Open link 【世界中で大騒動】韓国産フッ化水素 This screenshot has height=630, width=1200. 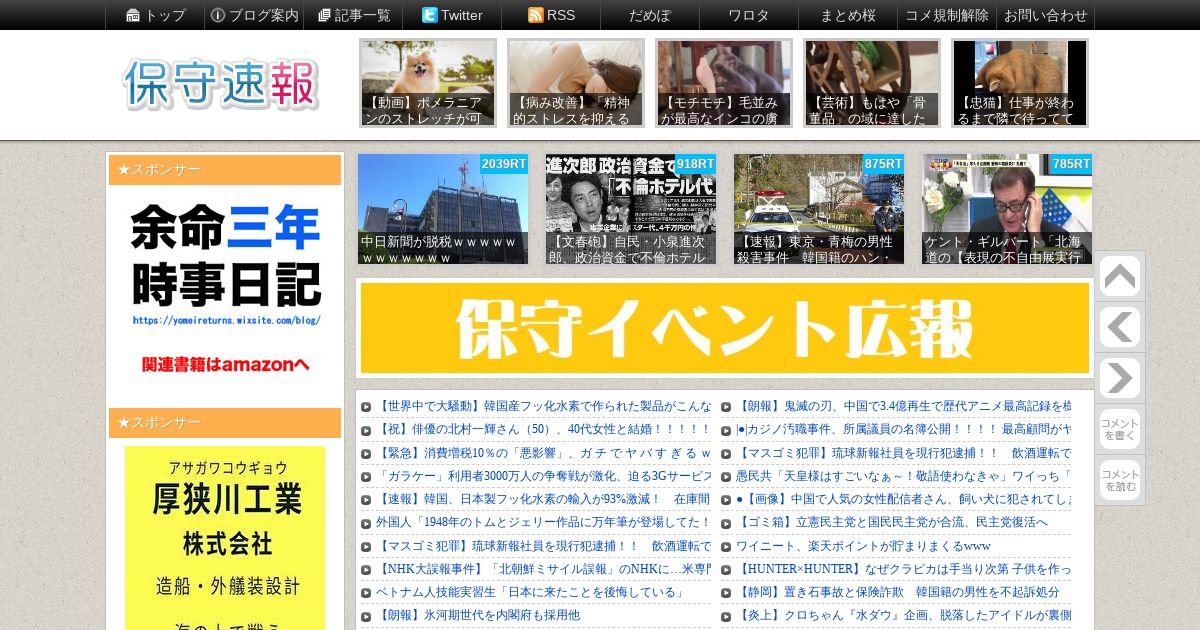[x=544, y=407]
